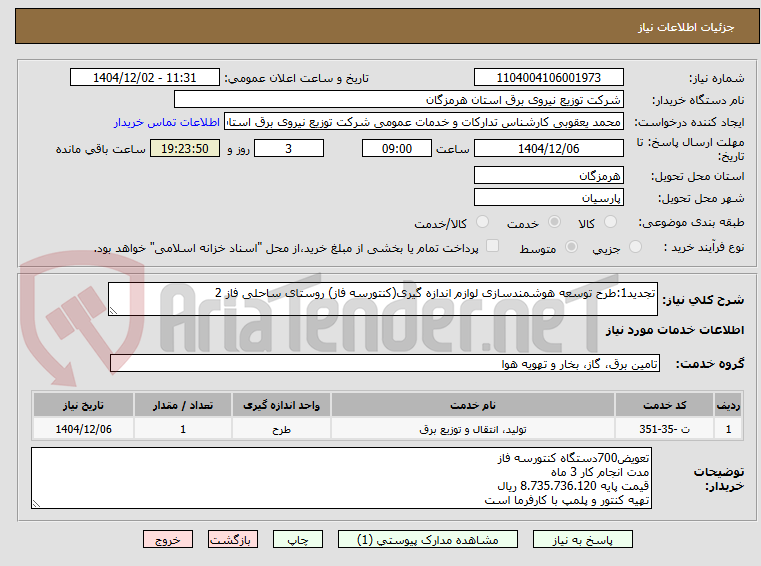Click the buyer notes textarea resize handle

[36, 504]
